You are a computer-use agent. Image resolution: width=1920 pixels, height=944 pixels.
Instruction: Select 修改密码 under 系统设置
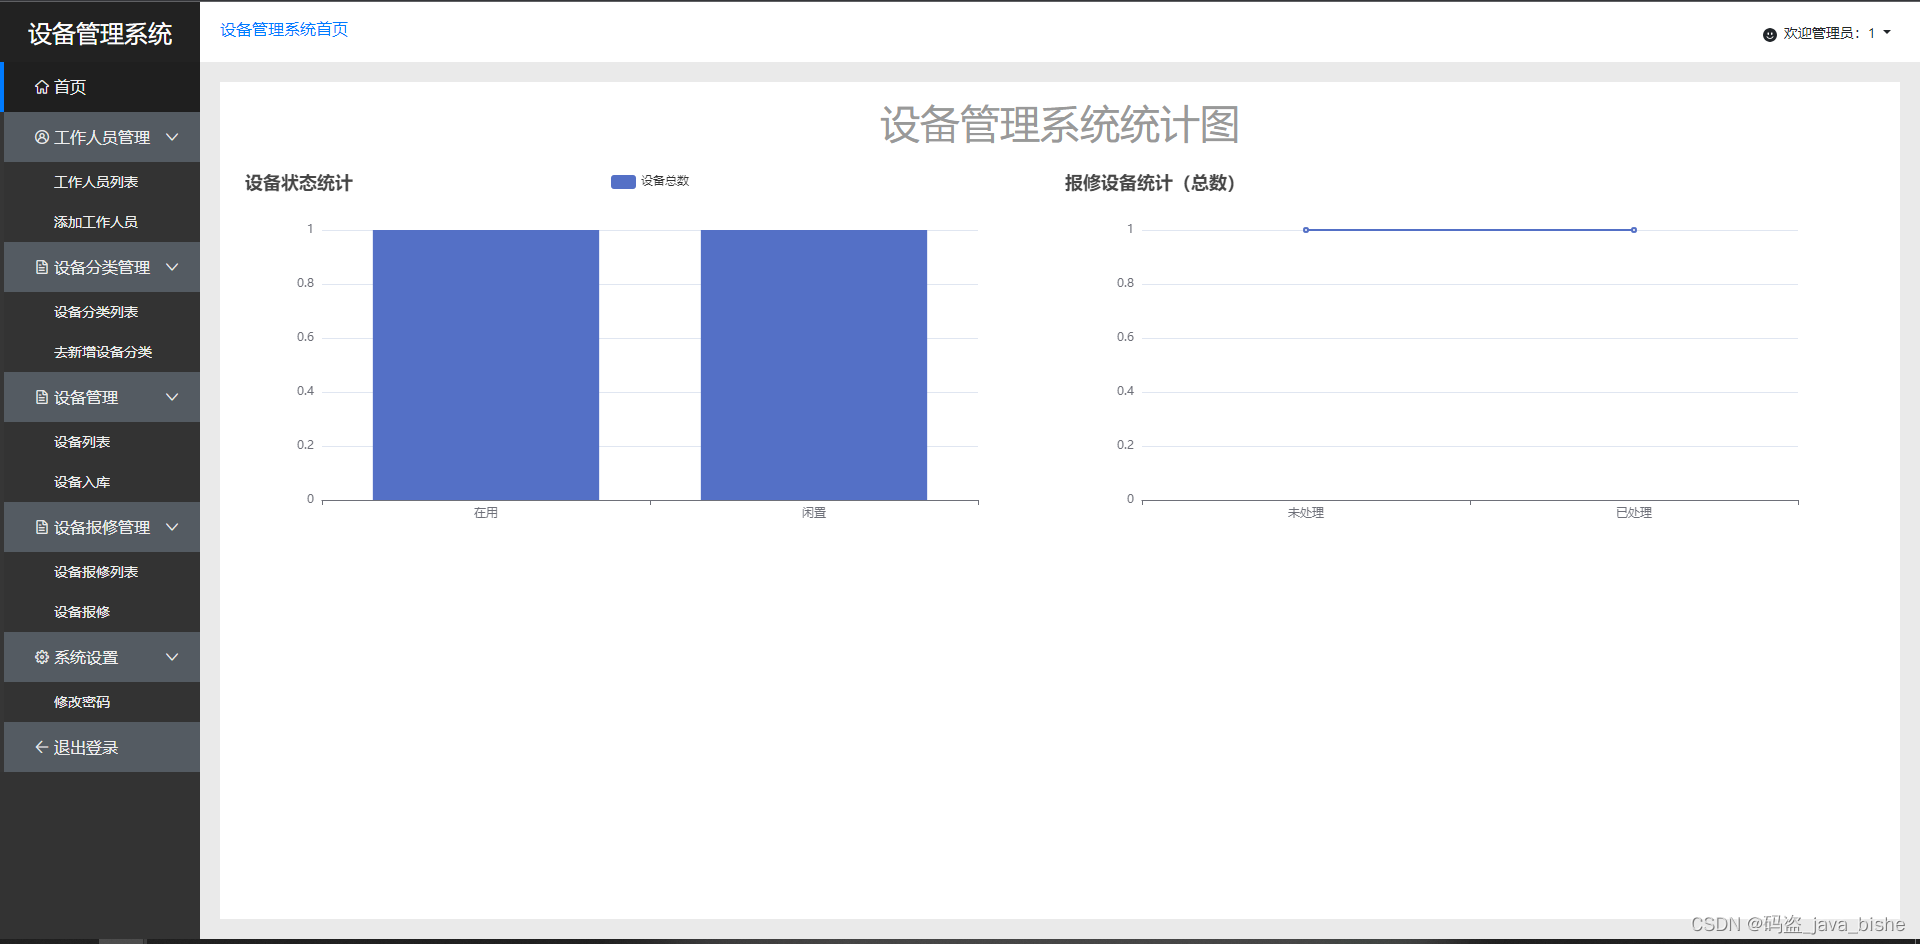83,701
